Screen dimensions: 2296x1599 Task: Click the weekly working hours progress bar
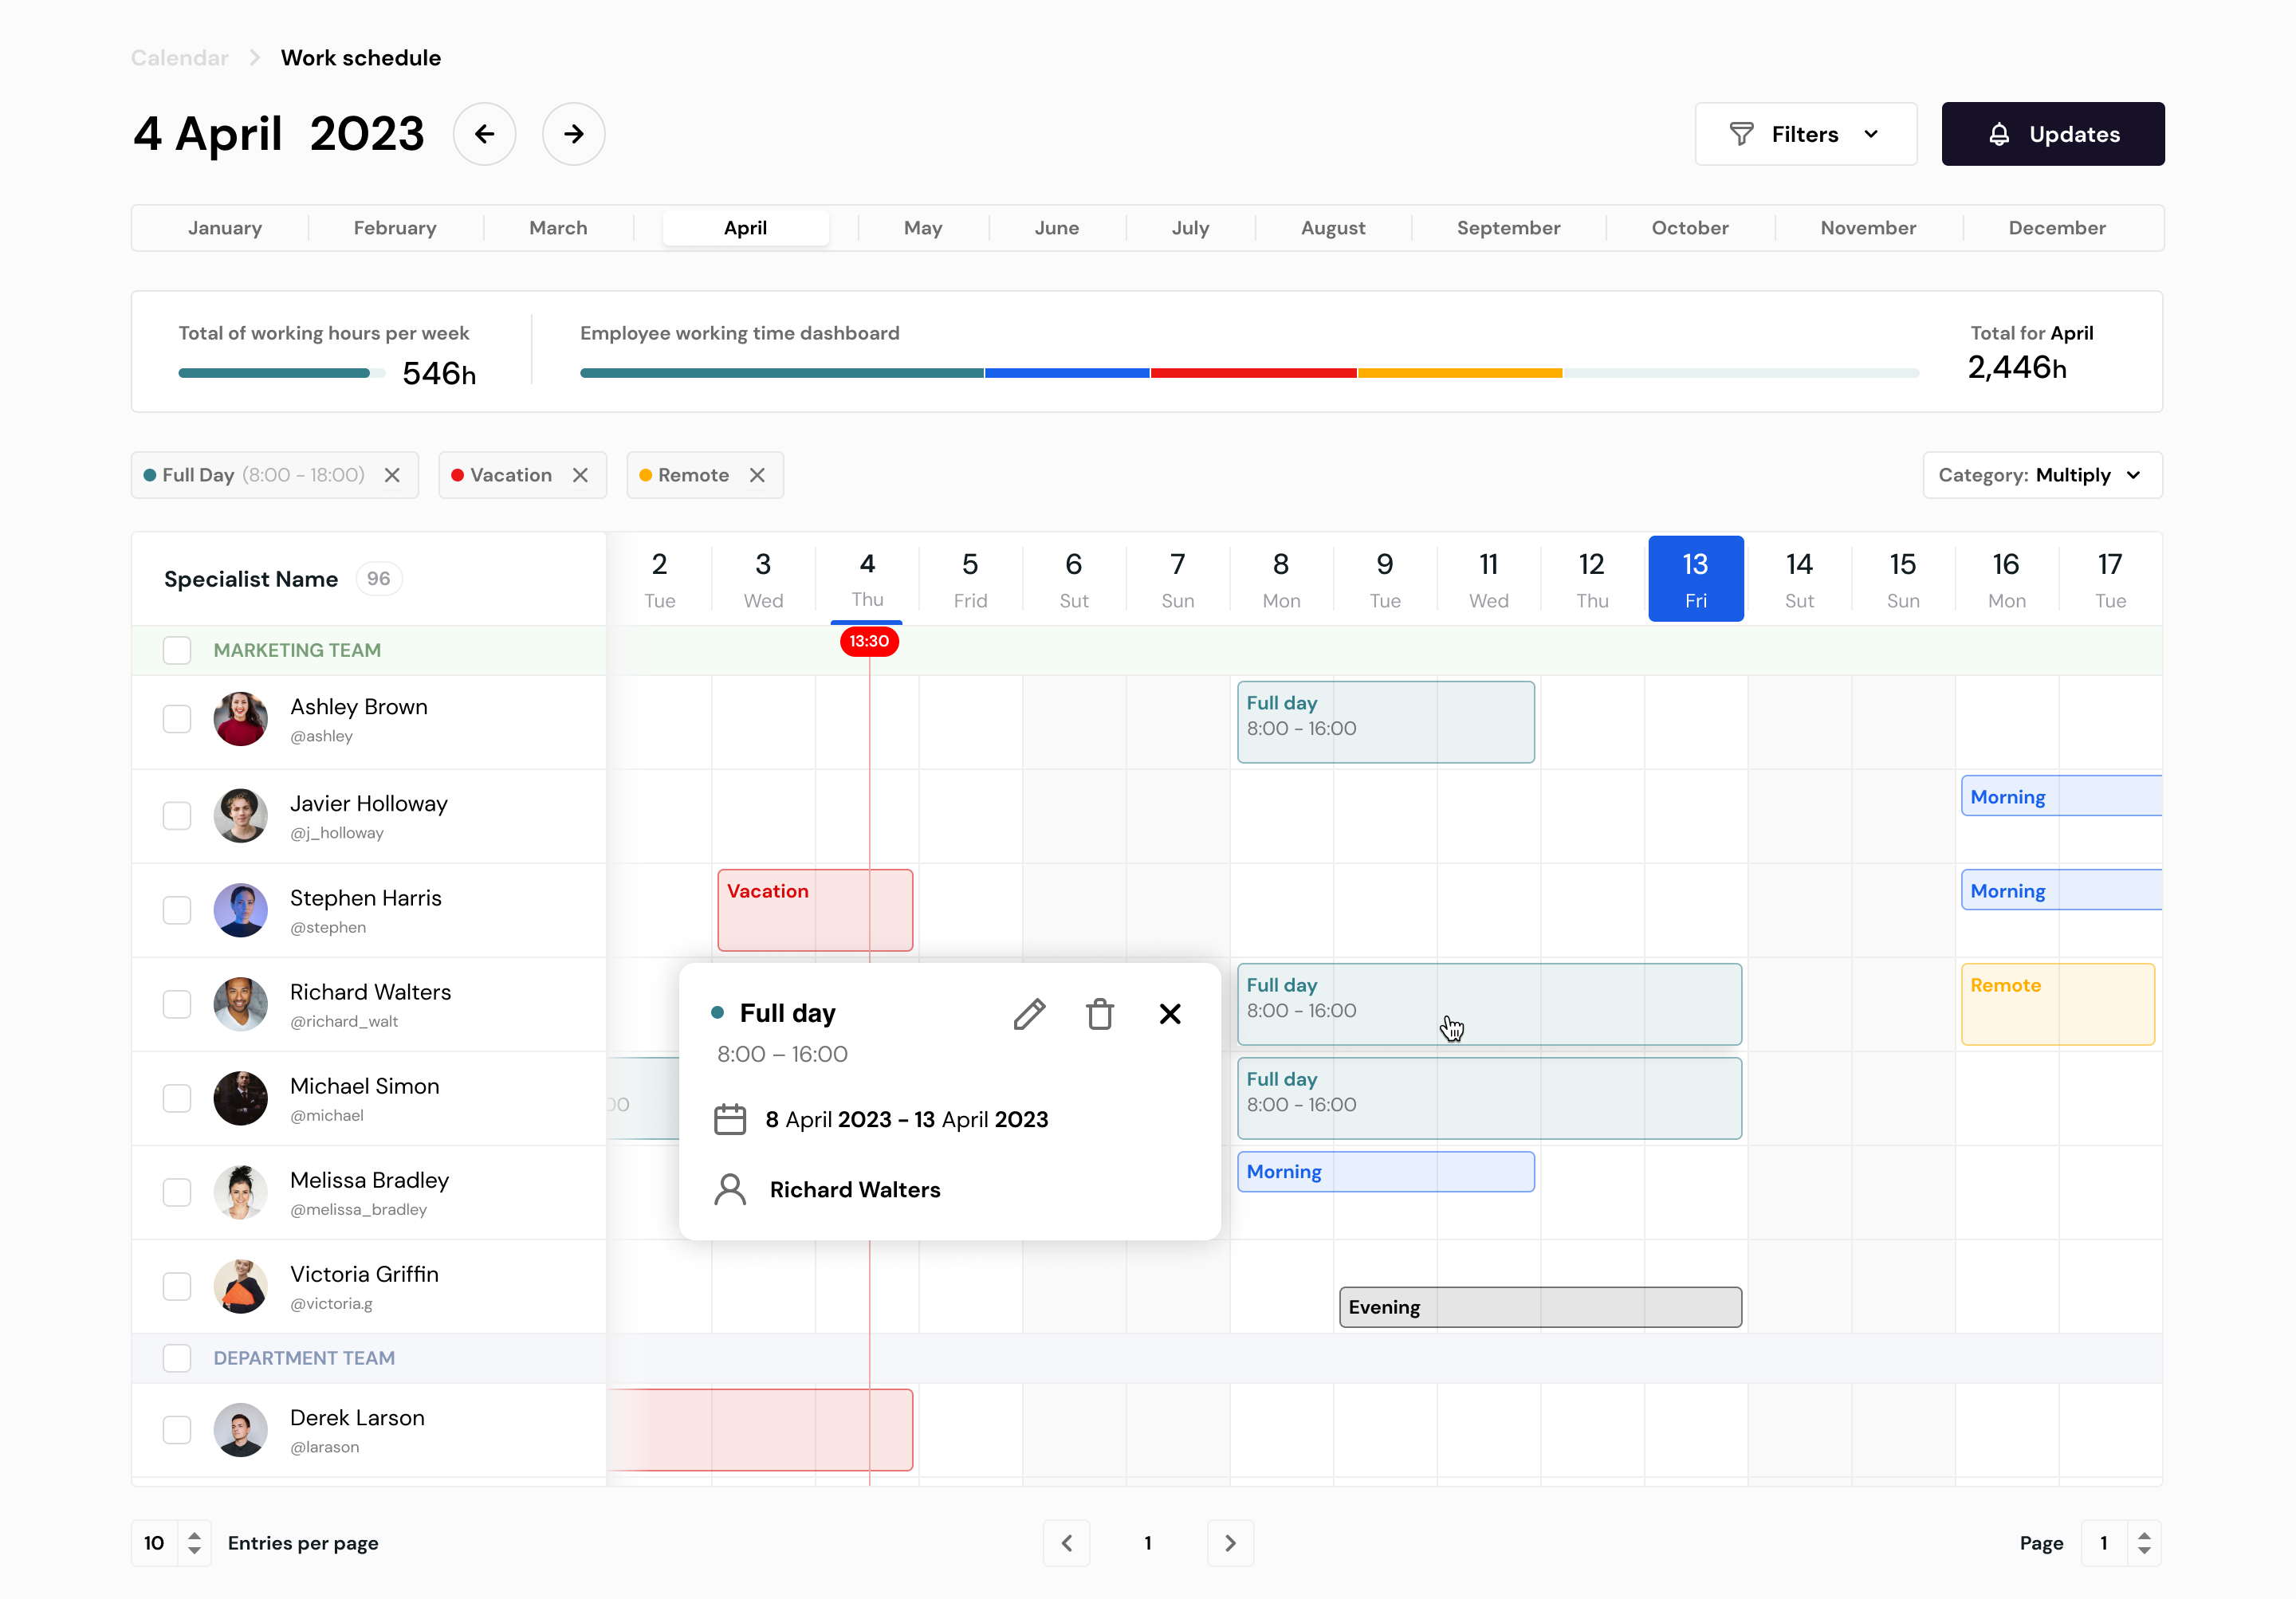coord(281,374)
